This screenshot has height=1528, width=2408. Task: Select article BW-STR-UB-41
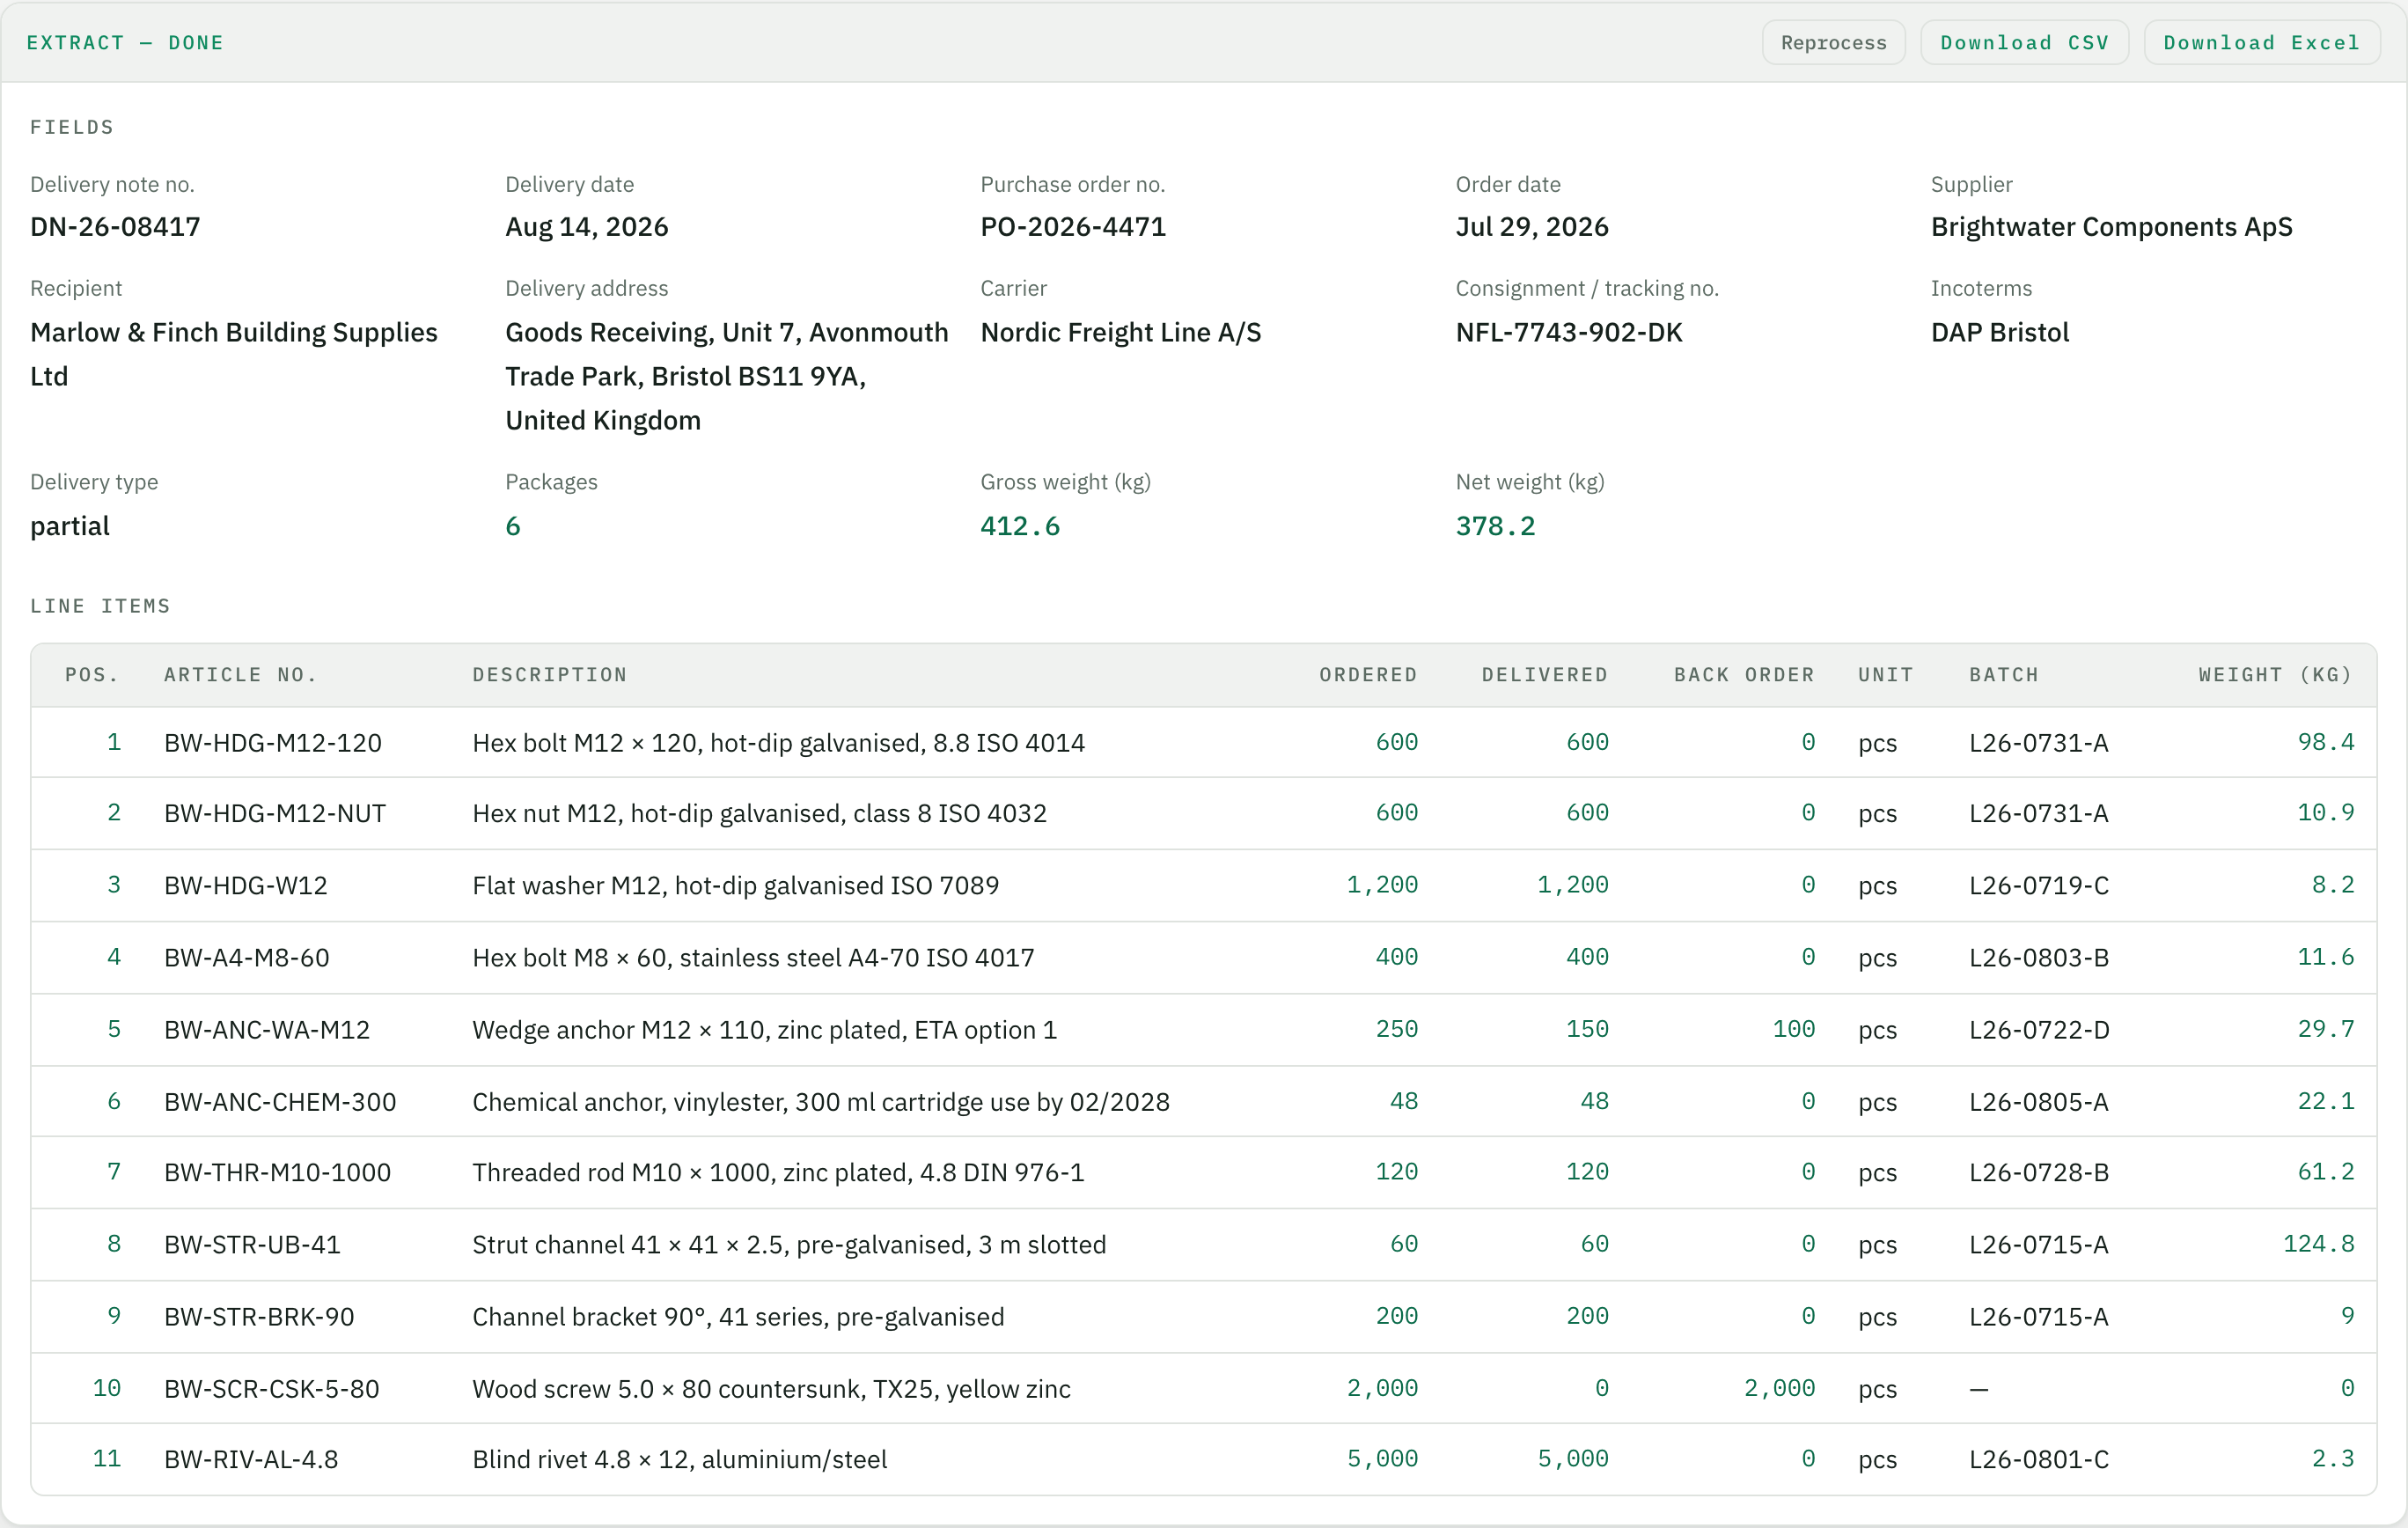click(252, 1244)
